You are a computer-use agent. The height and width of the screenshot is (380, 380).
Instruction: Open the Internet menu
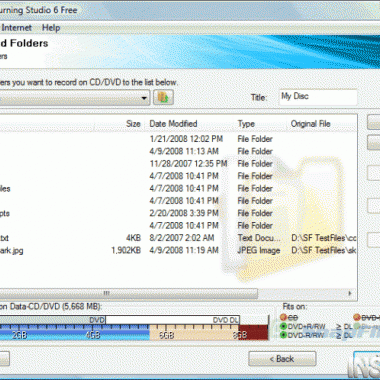click(17, 28)
